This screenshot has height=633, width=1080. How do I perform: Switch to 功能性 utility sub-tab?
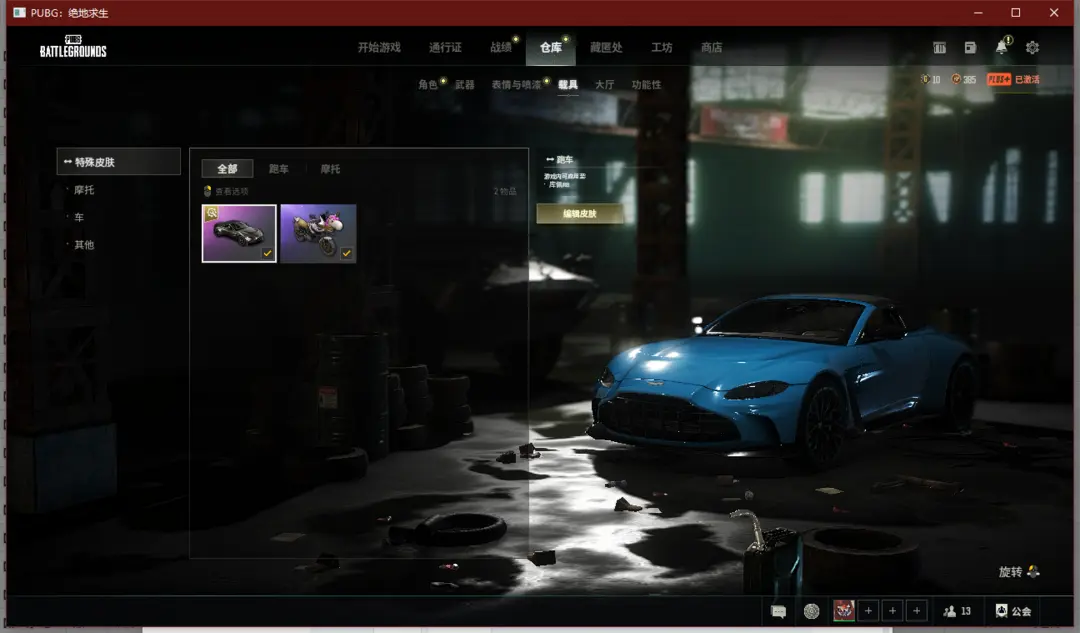click(646, 85)
